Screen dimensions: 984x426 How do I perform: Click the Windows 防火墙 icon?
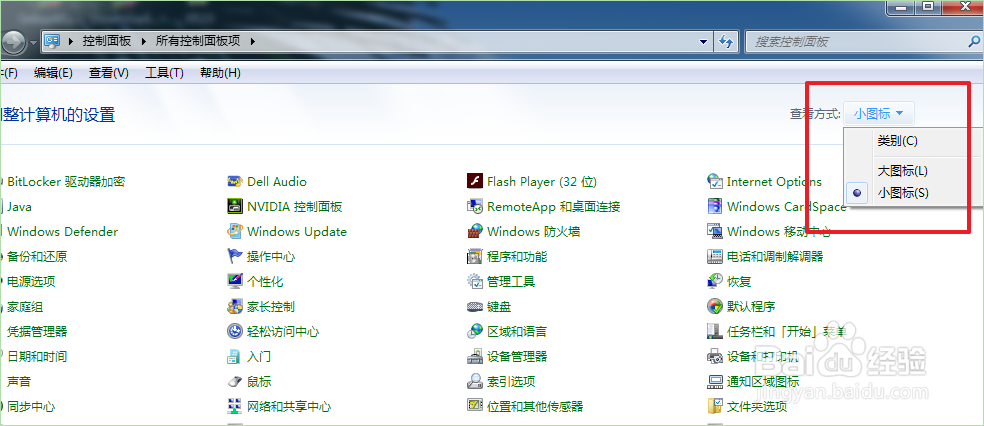coord(474,232)
